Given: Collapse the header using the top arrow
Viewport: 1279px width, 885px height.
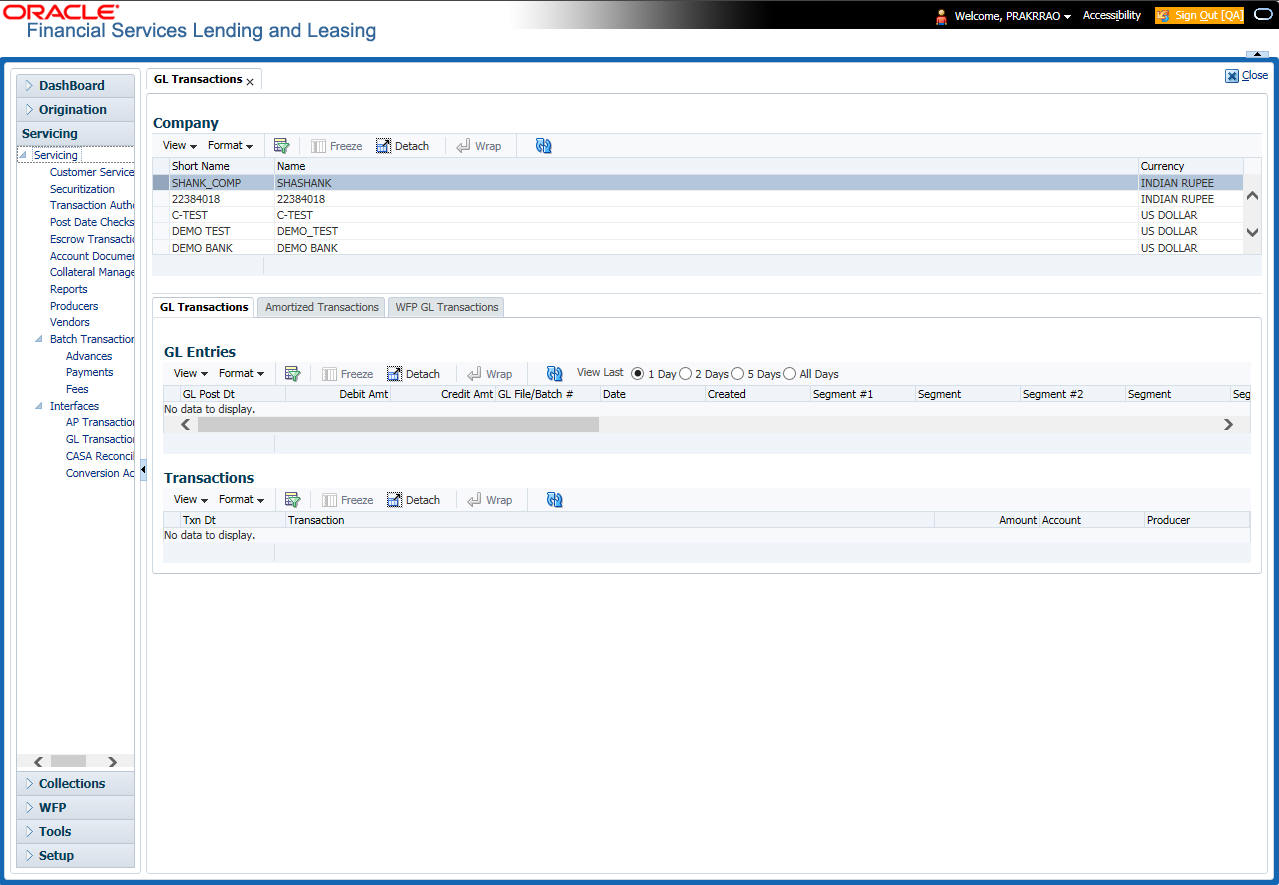Looking at the screenshot, I should point(1256,54).
